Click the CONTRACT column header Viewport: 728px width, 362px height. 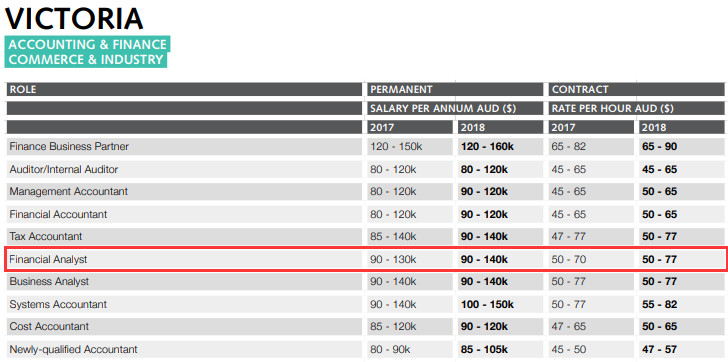click(x=637, y=89)
